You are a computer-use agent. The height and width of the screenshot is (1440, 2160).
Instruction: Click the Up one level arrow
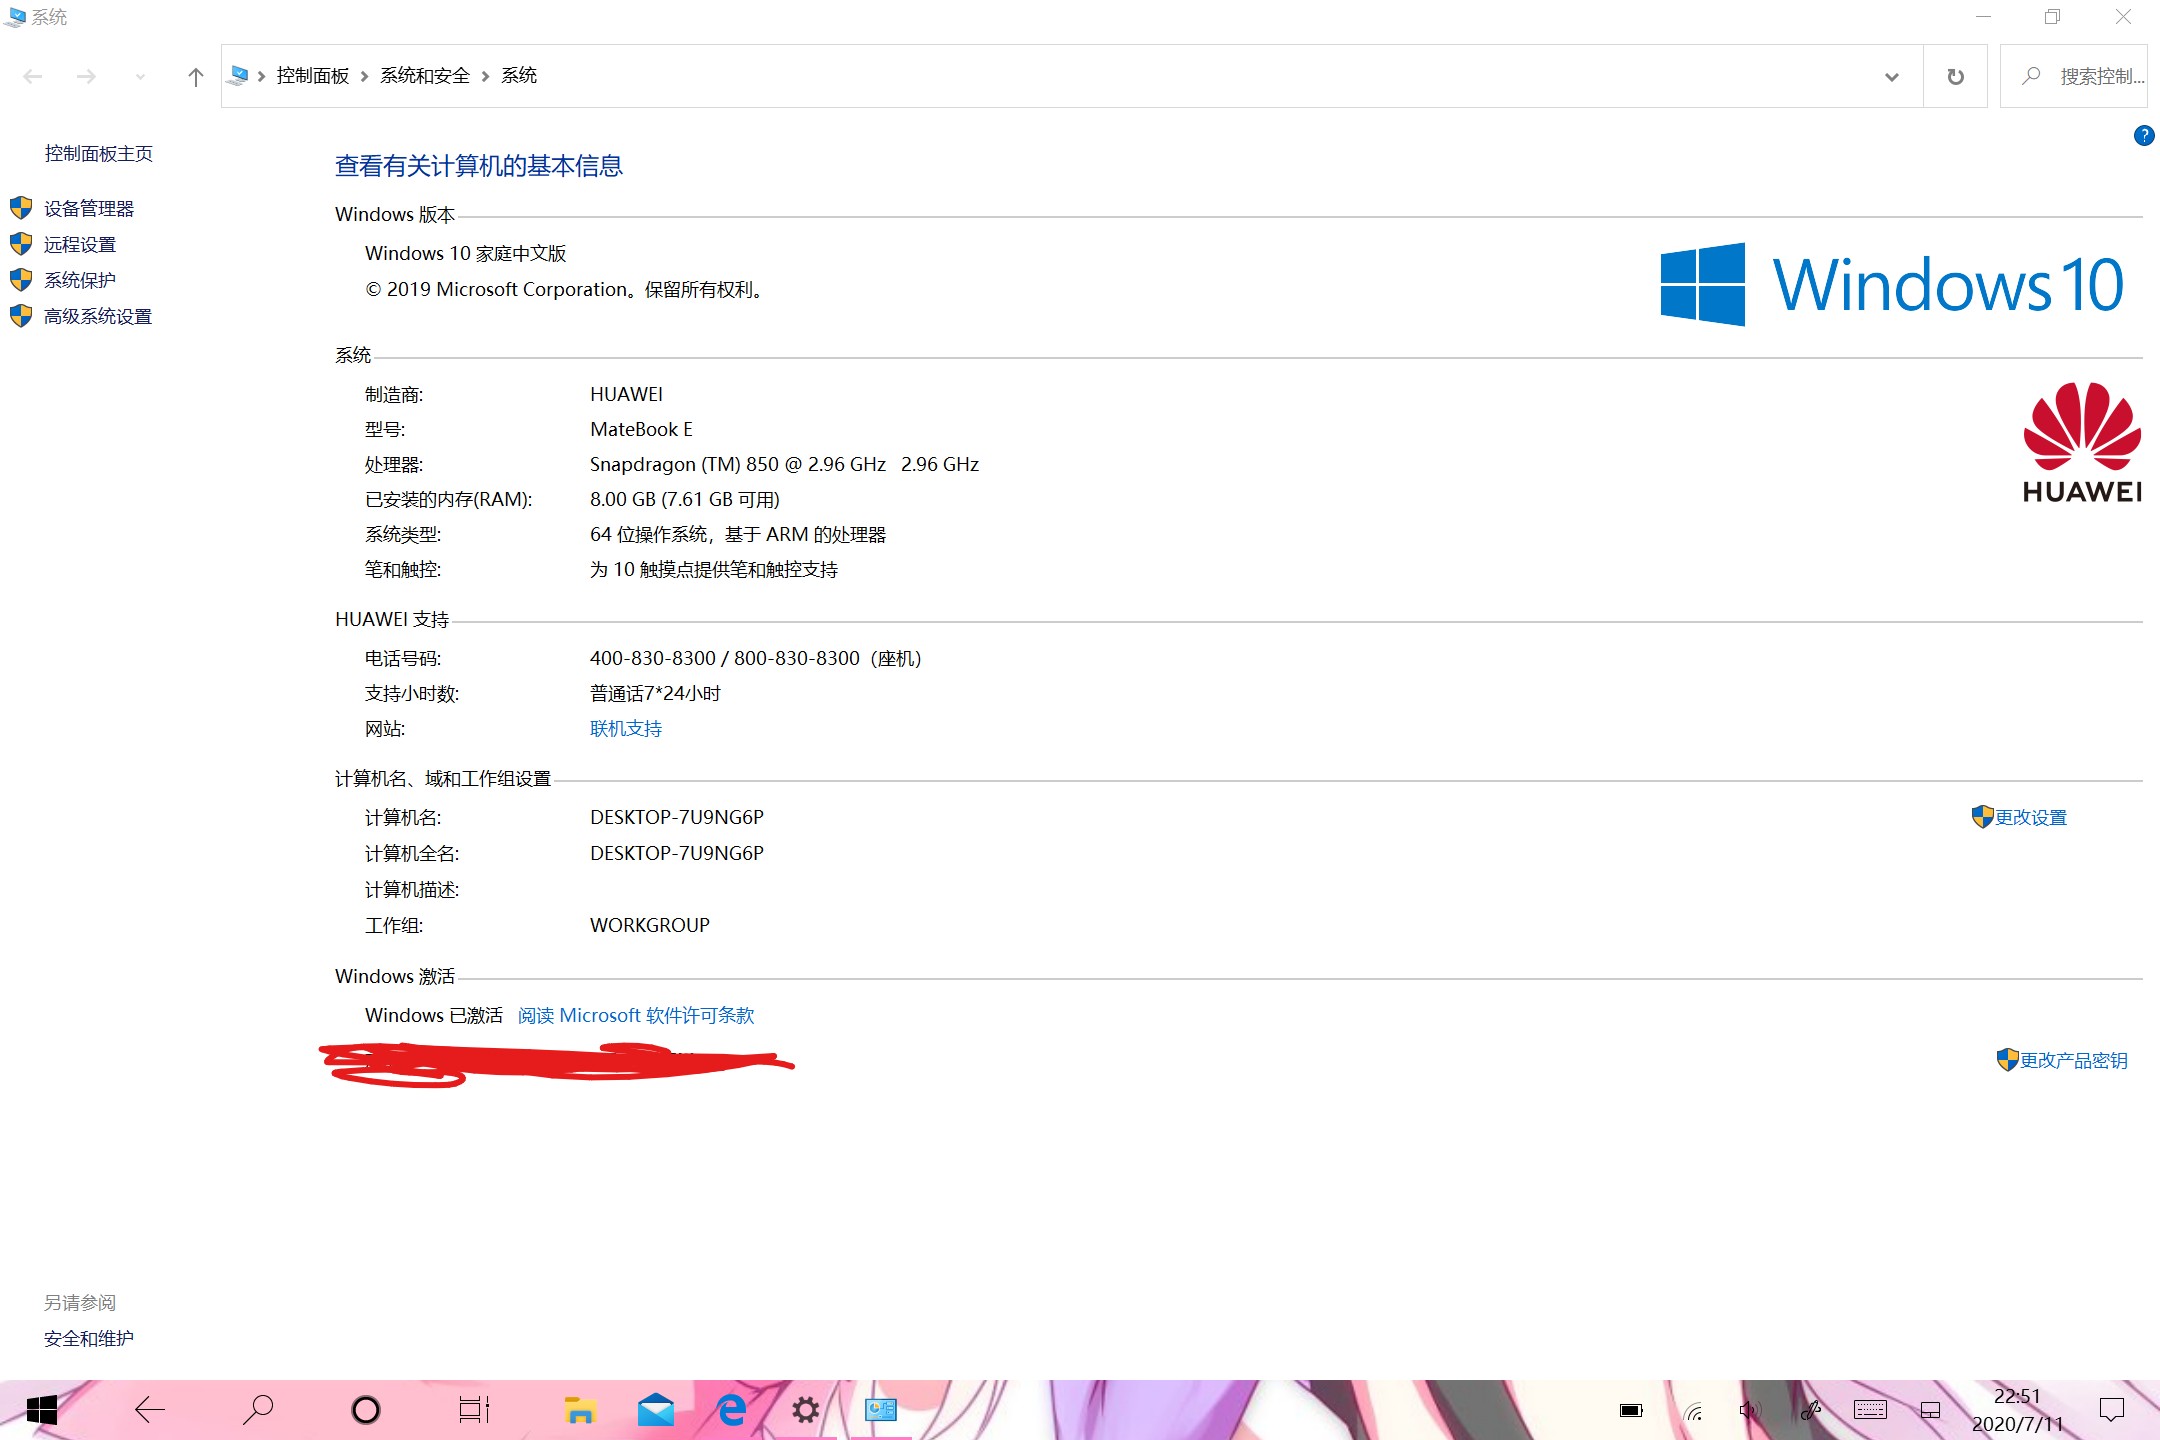point(196,77)
